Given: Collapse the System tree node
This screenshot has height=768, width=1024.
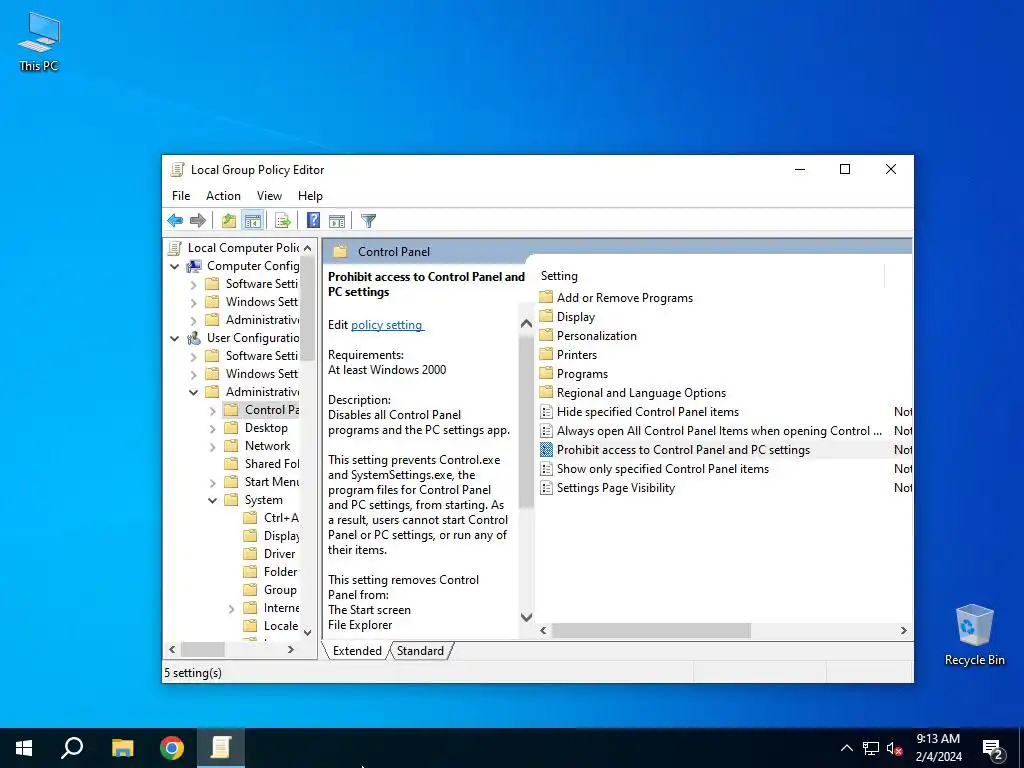Looking at the screenshot, I should pos(212,500).
